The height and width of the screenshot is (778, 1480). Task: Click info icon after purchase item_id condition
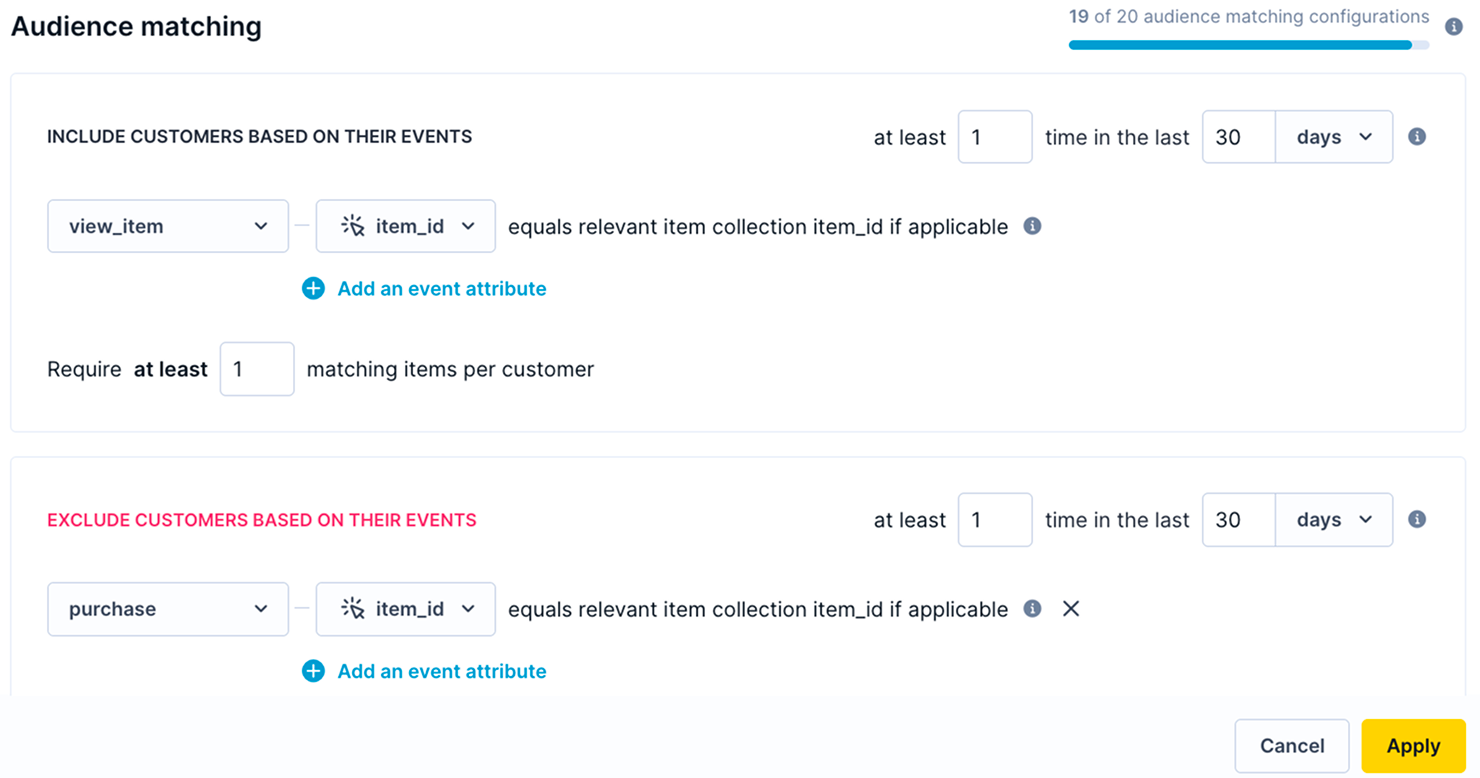1033,608
